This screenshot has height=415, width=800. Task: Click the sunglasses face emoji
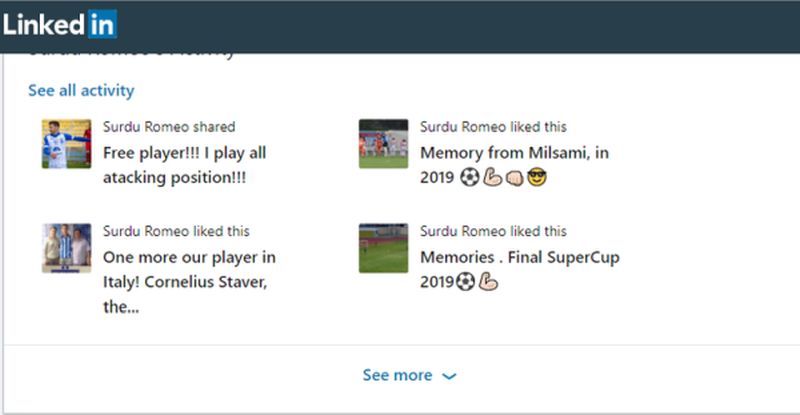[540, 179]
